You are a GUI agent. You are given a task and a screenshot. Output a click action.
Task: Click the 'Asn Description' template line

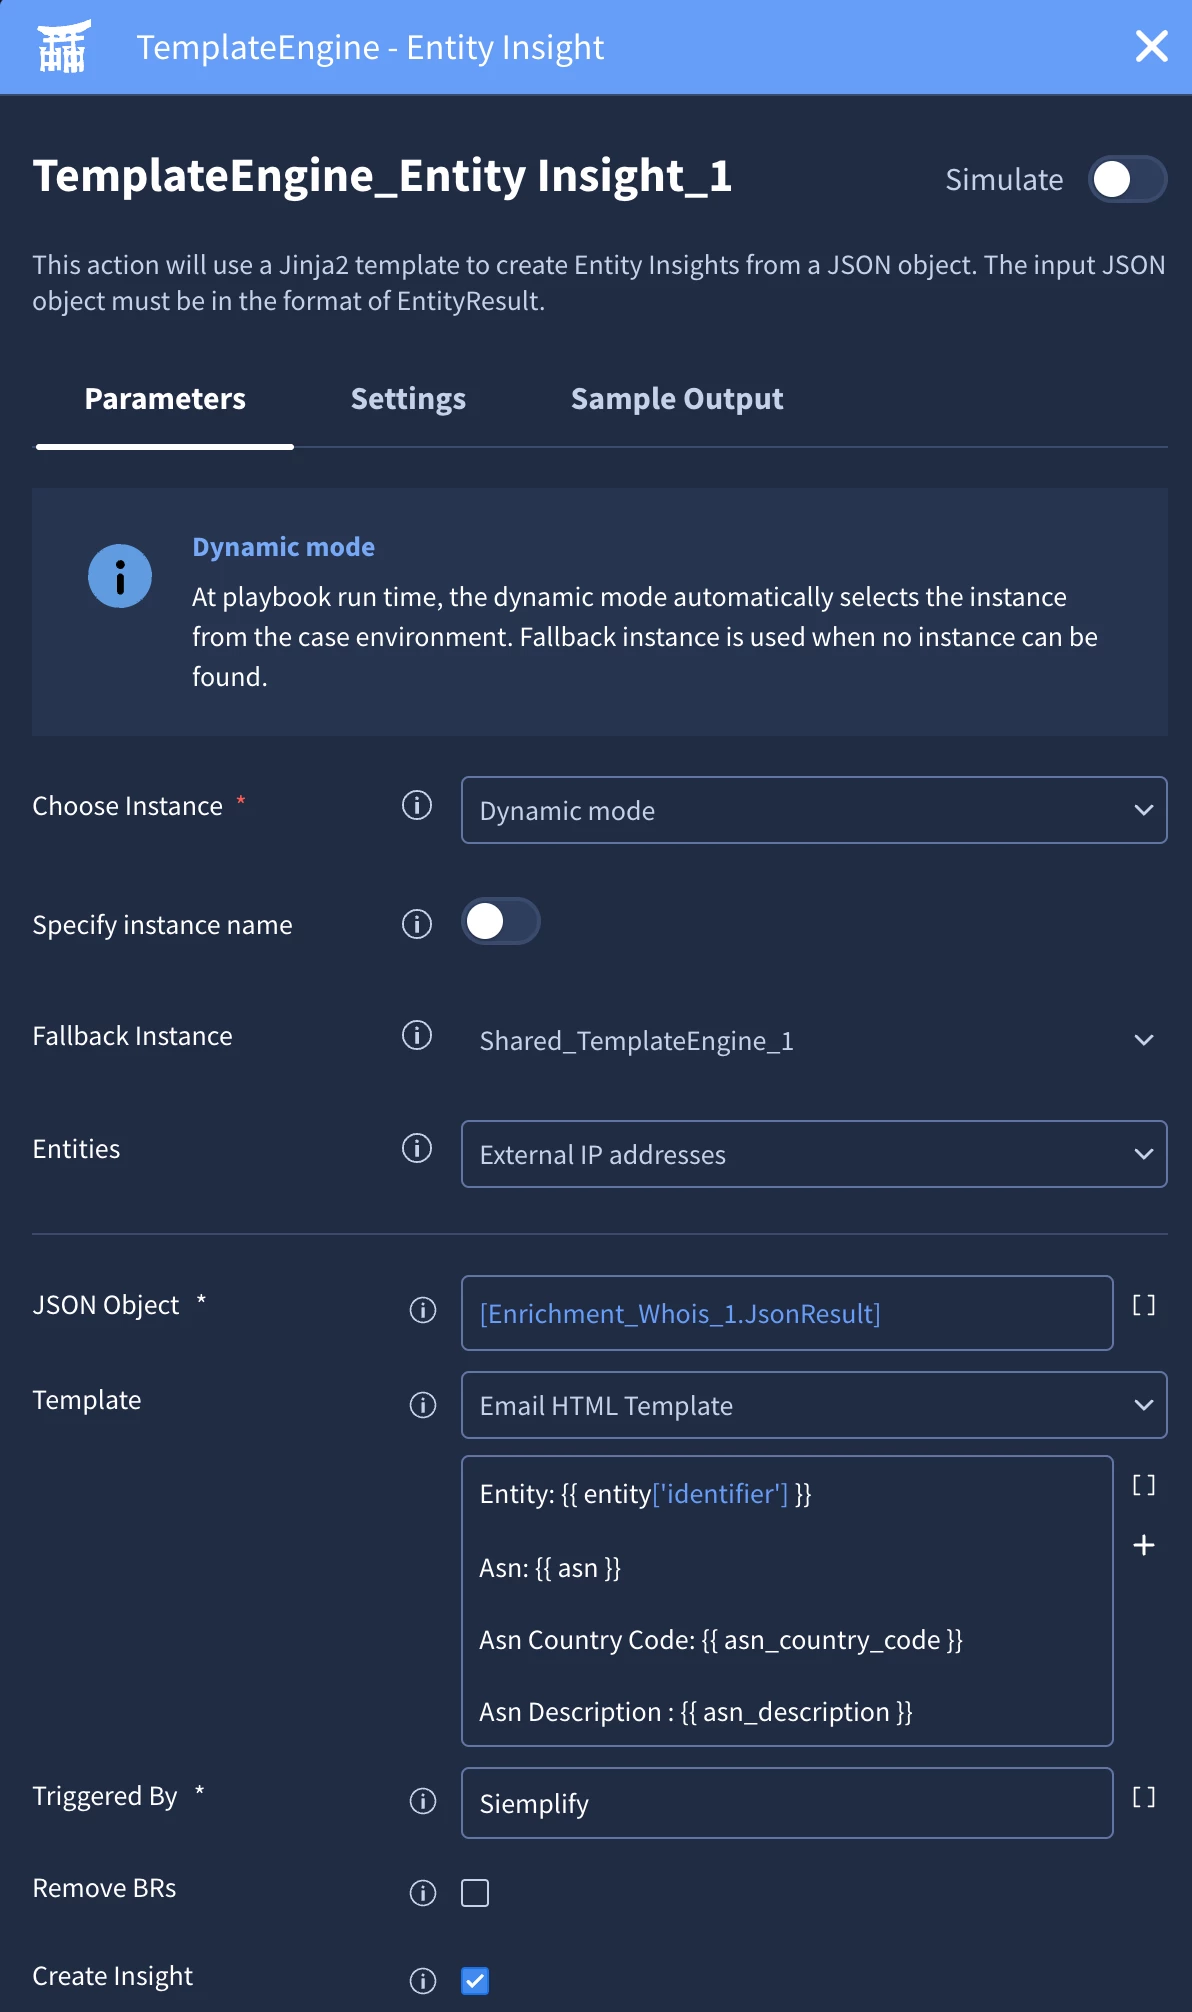tap(696, 1712)
